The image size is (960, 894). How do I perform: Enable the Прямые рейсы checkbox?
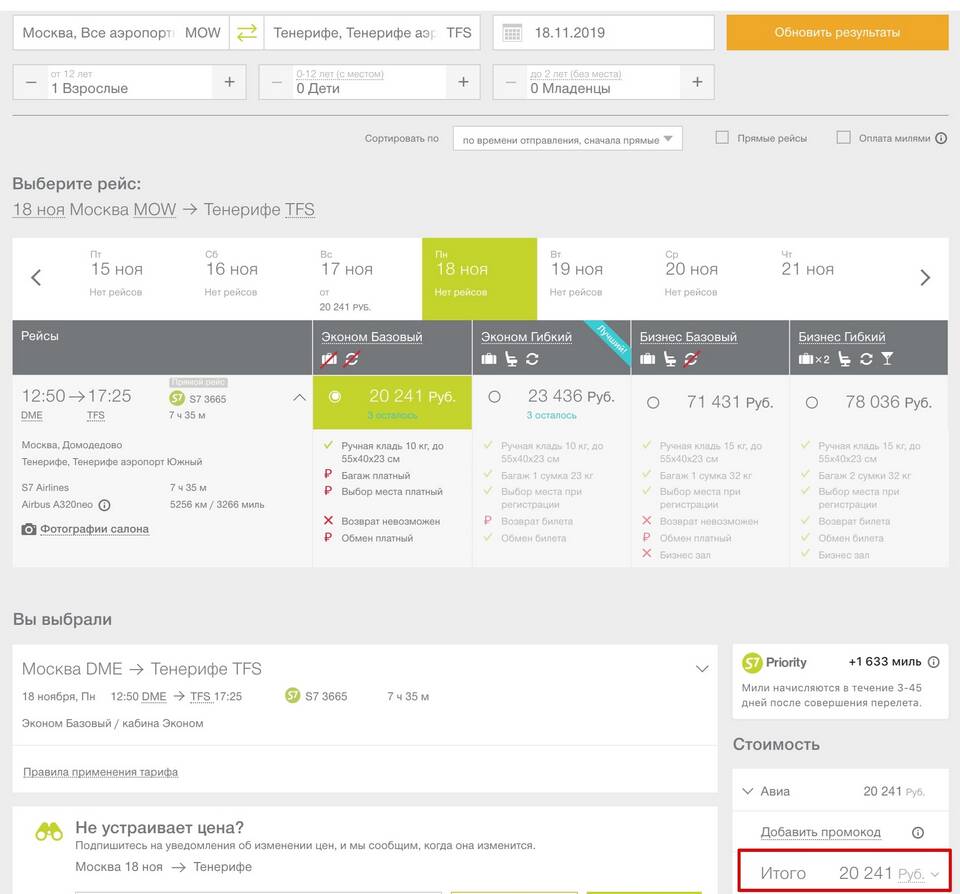(722, 138)
